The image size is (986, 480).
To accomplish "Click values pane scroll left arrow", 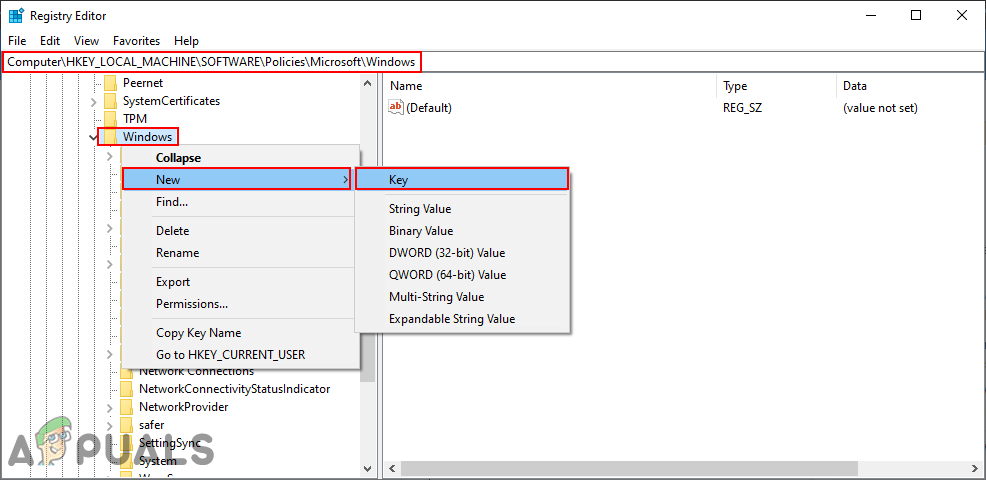I will click(x=392, y=469).
